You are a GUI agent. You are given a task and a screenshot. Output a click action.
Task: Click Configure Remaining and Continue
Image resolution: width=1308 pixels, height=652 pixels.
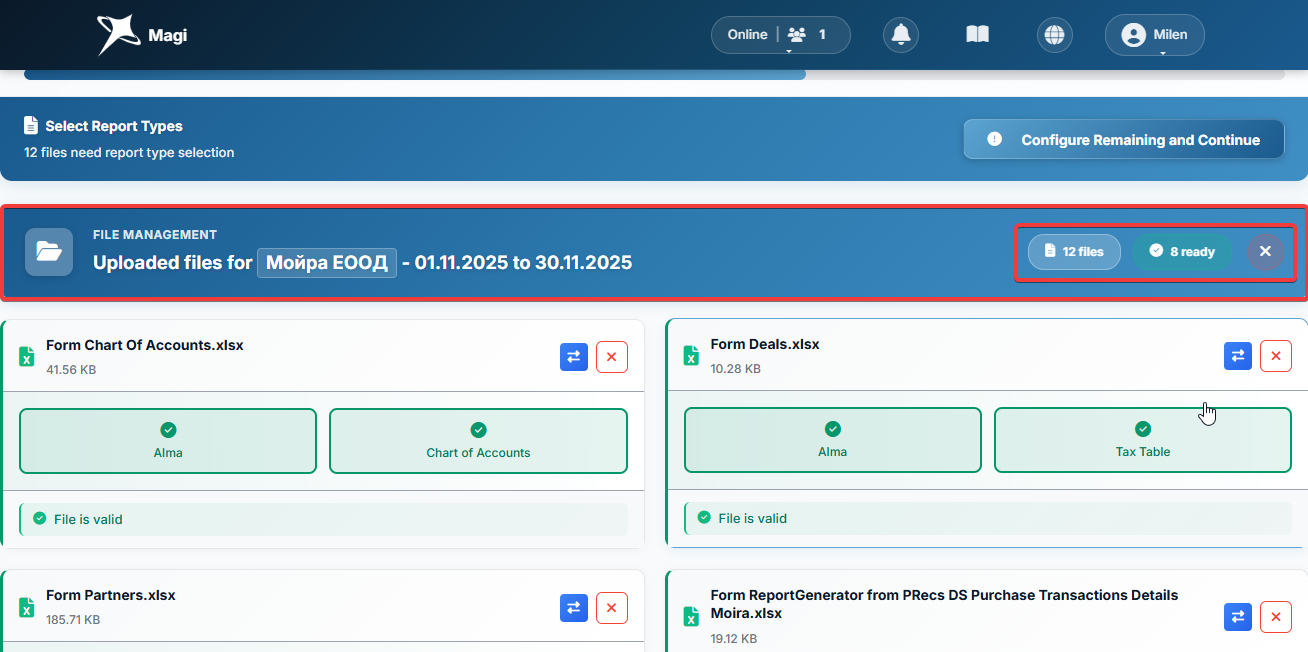1124,140
